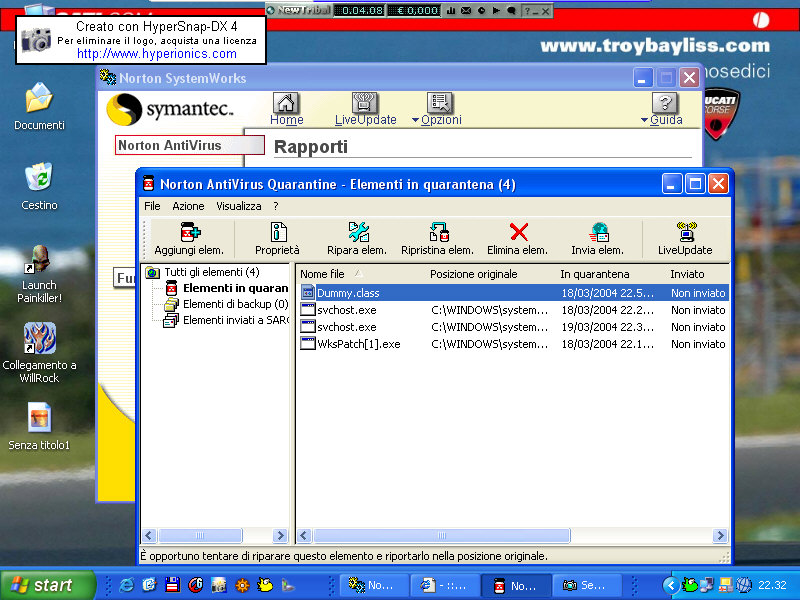Open the Azione menu
Viewport: 800px width, 600px height.
pos(188,206)
